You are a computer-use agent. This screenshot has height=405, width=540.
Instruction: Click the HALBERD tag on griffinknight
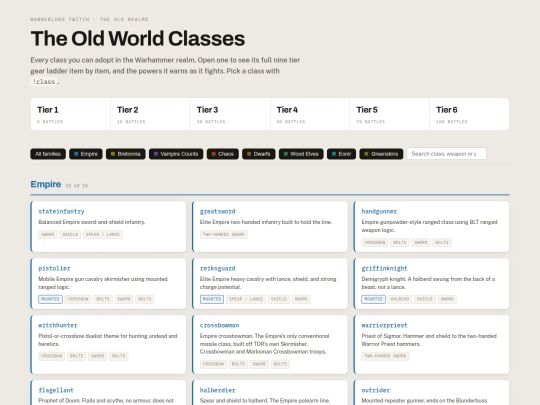[x=399, y=299]
